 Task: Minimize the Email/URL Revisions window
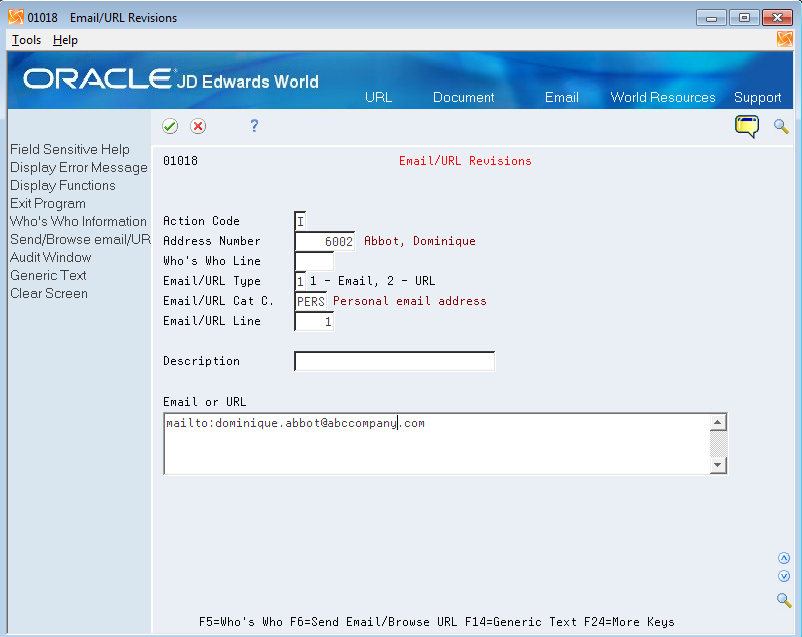[x=711, y=17]
